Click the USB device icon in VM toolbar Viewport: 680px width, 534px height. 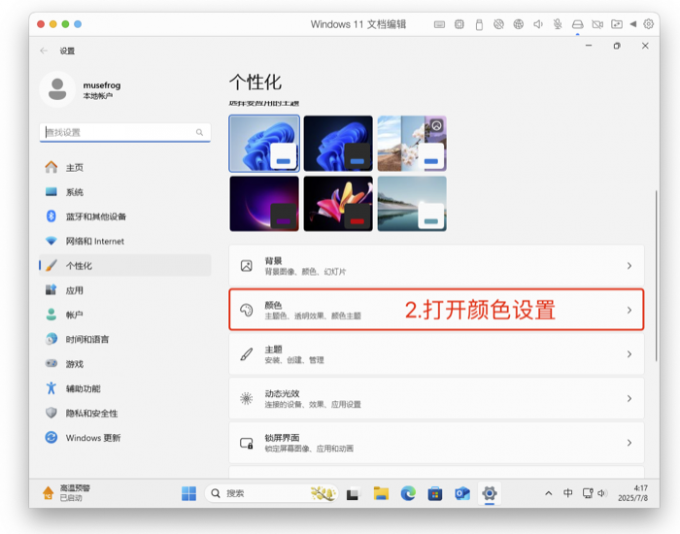pyautogui.click(x=479, y=25)
